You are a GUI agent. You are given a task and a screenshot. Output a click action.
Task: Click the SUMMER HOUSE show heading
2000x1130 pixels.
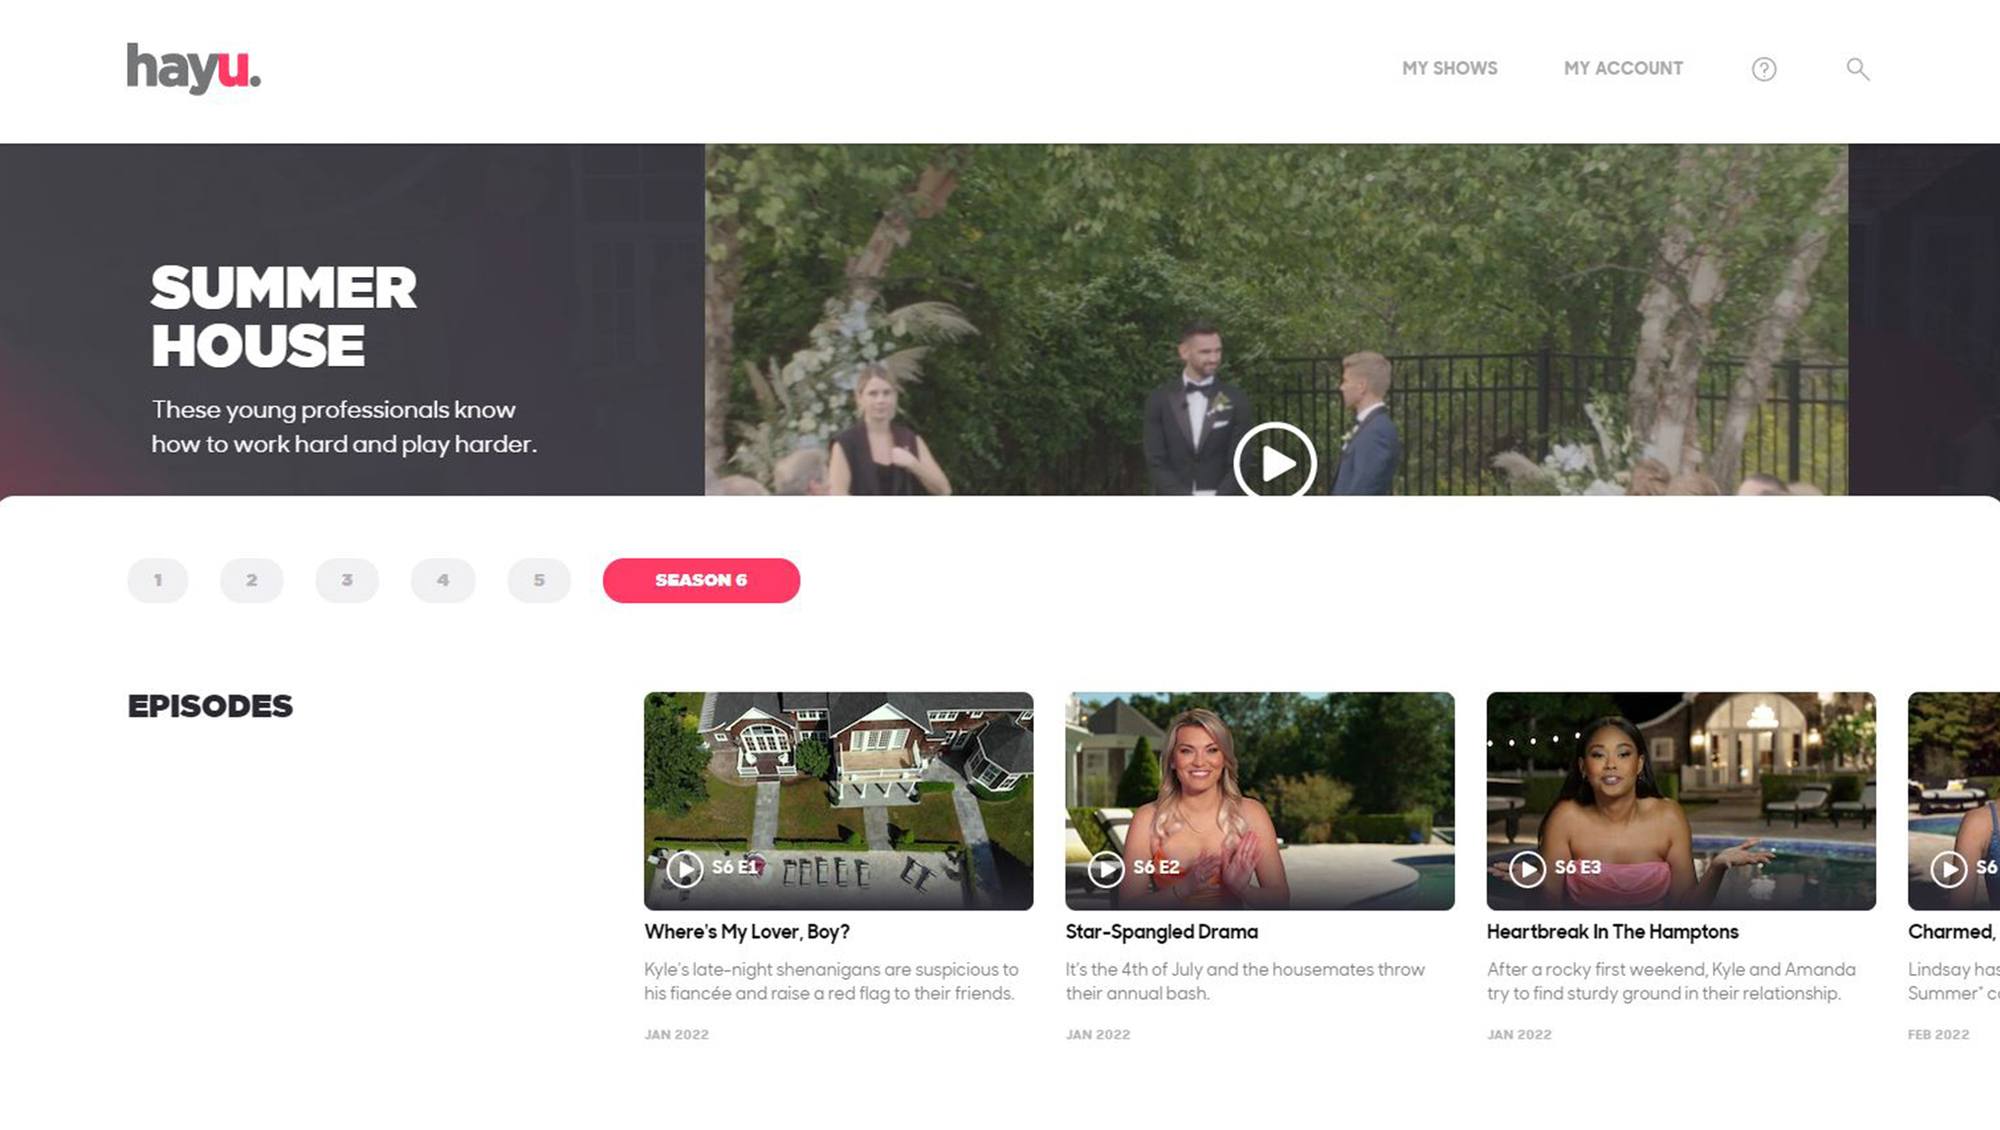[x=284, y=316]
